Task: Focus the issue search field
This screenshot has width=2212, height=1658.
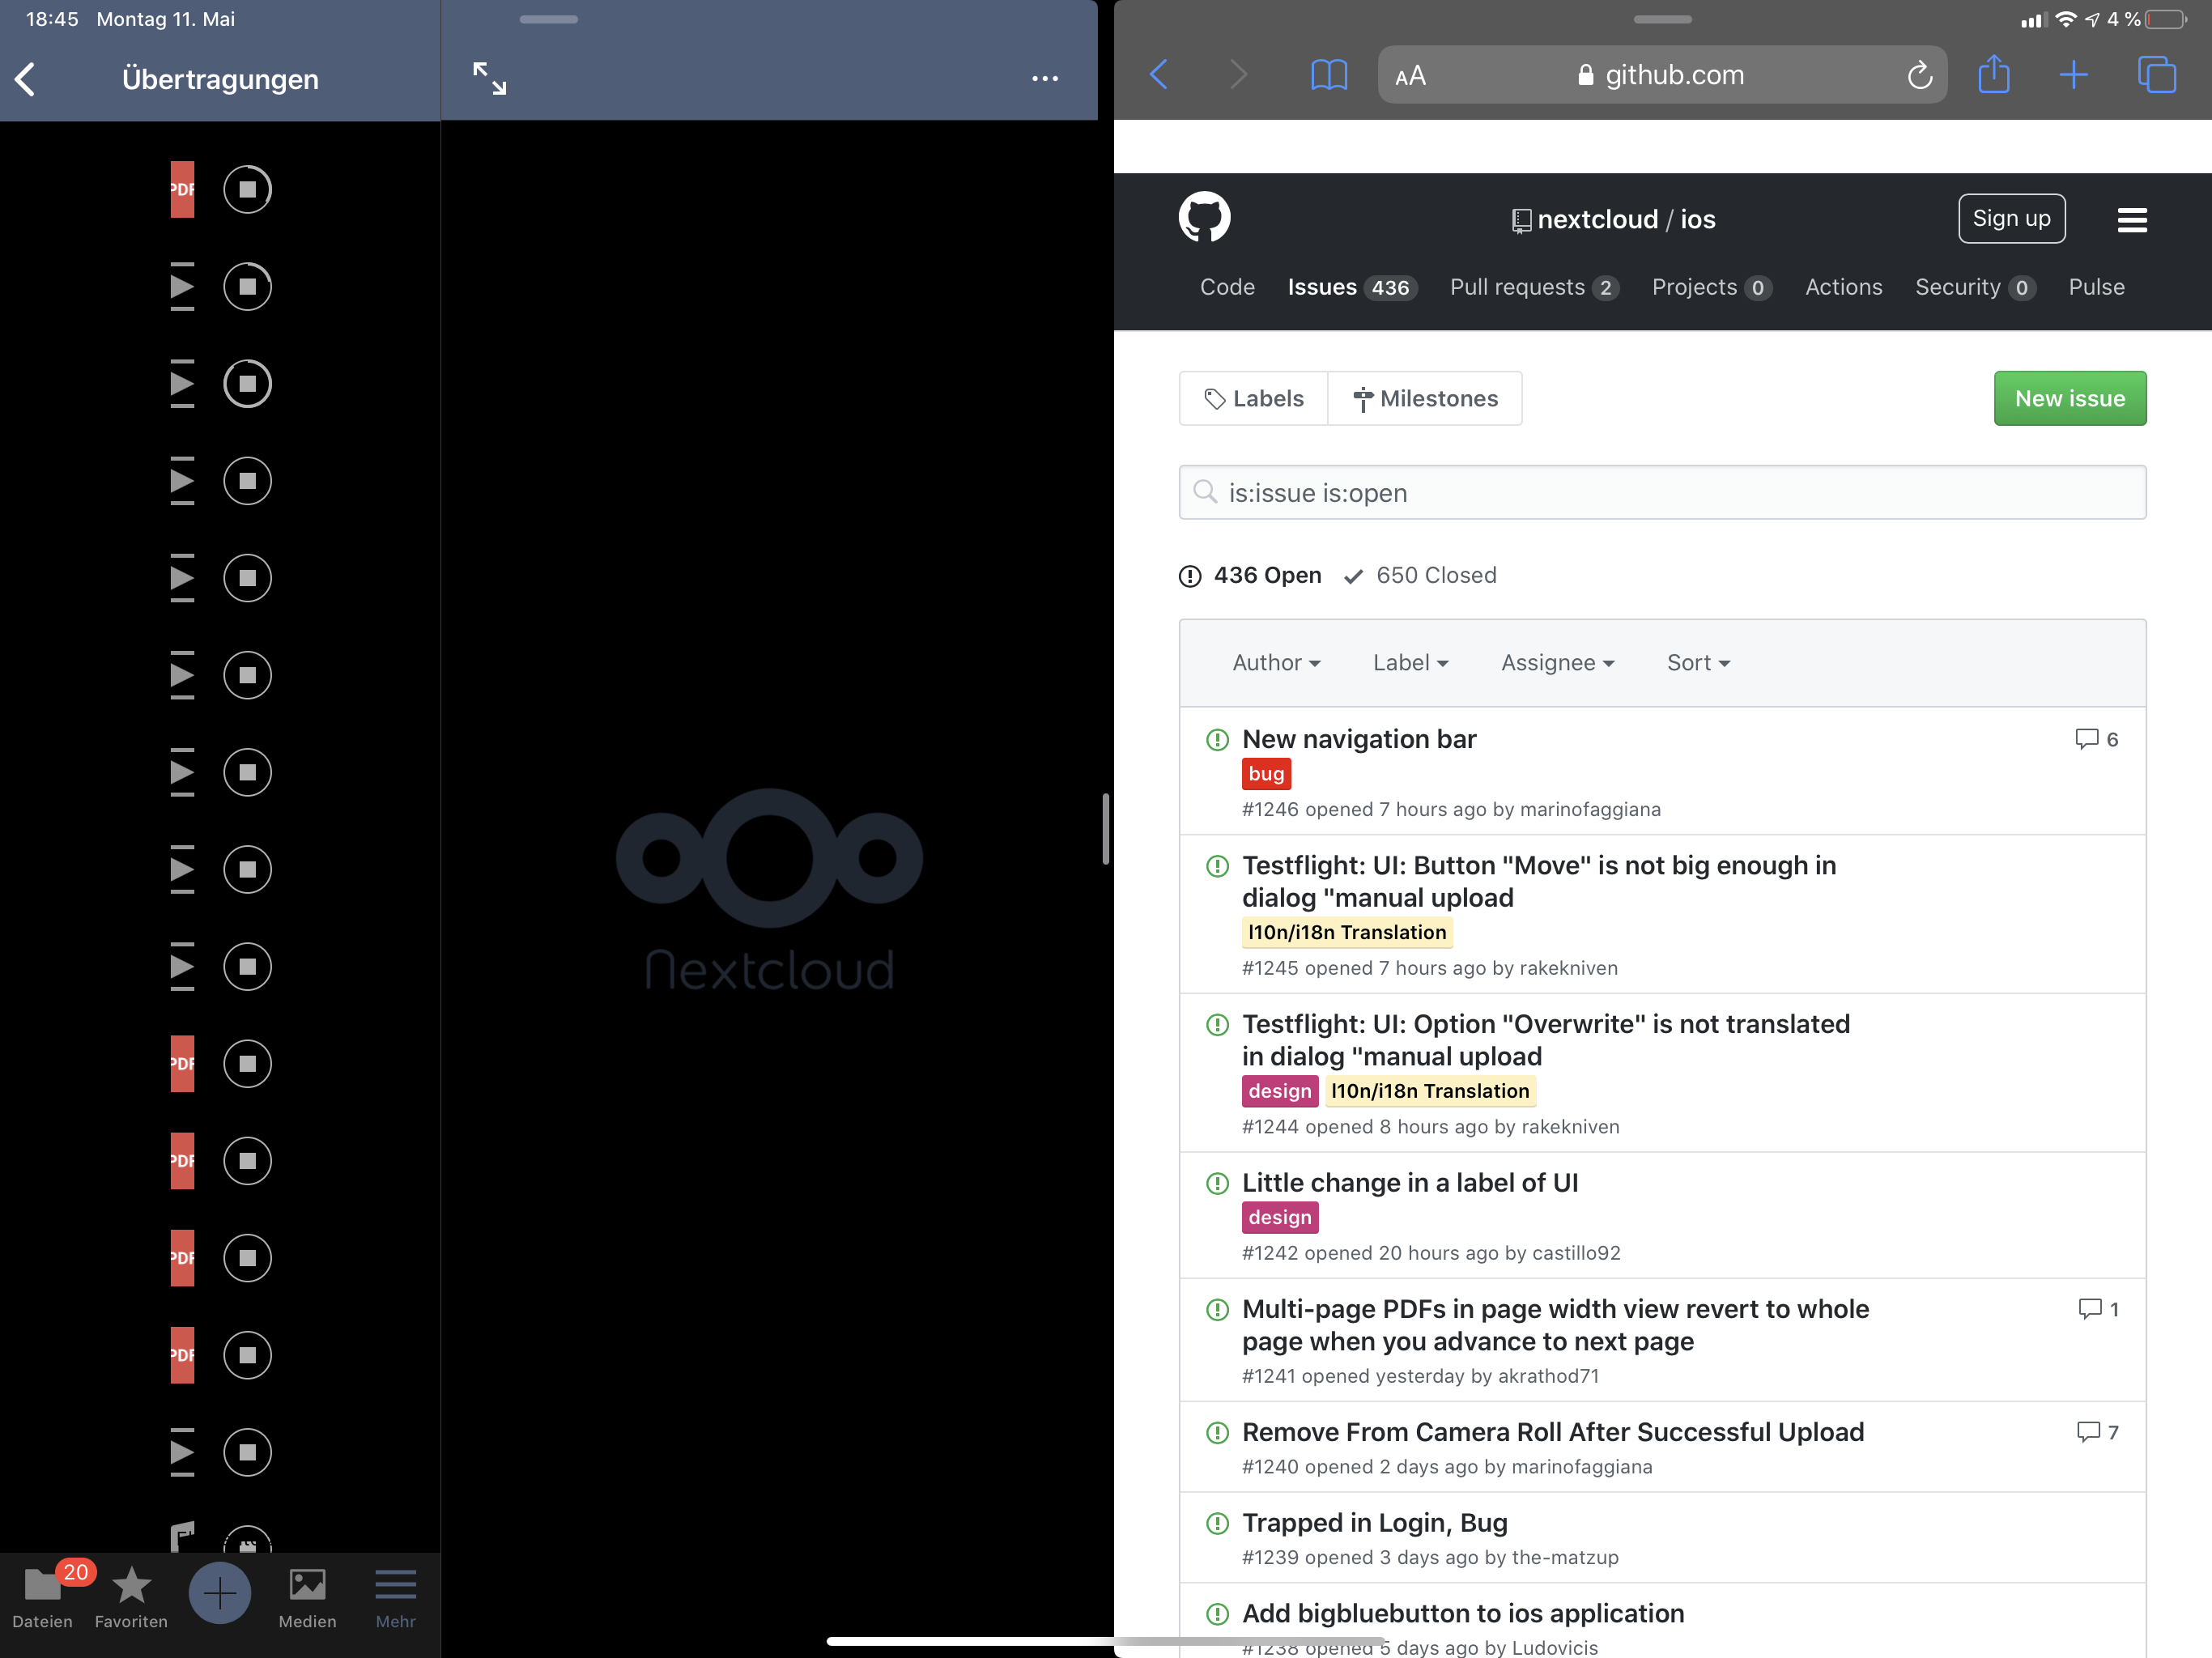Action: pos(1662,492)
